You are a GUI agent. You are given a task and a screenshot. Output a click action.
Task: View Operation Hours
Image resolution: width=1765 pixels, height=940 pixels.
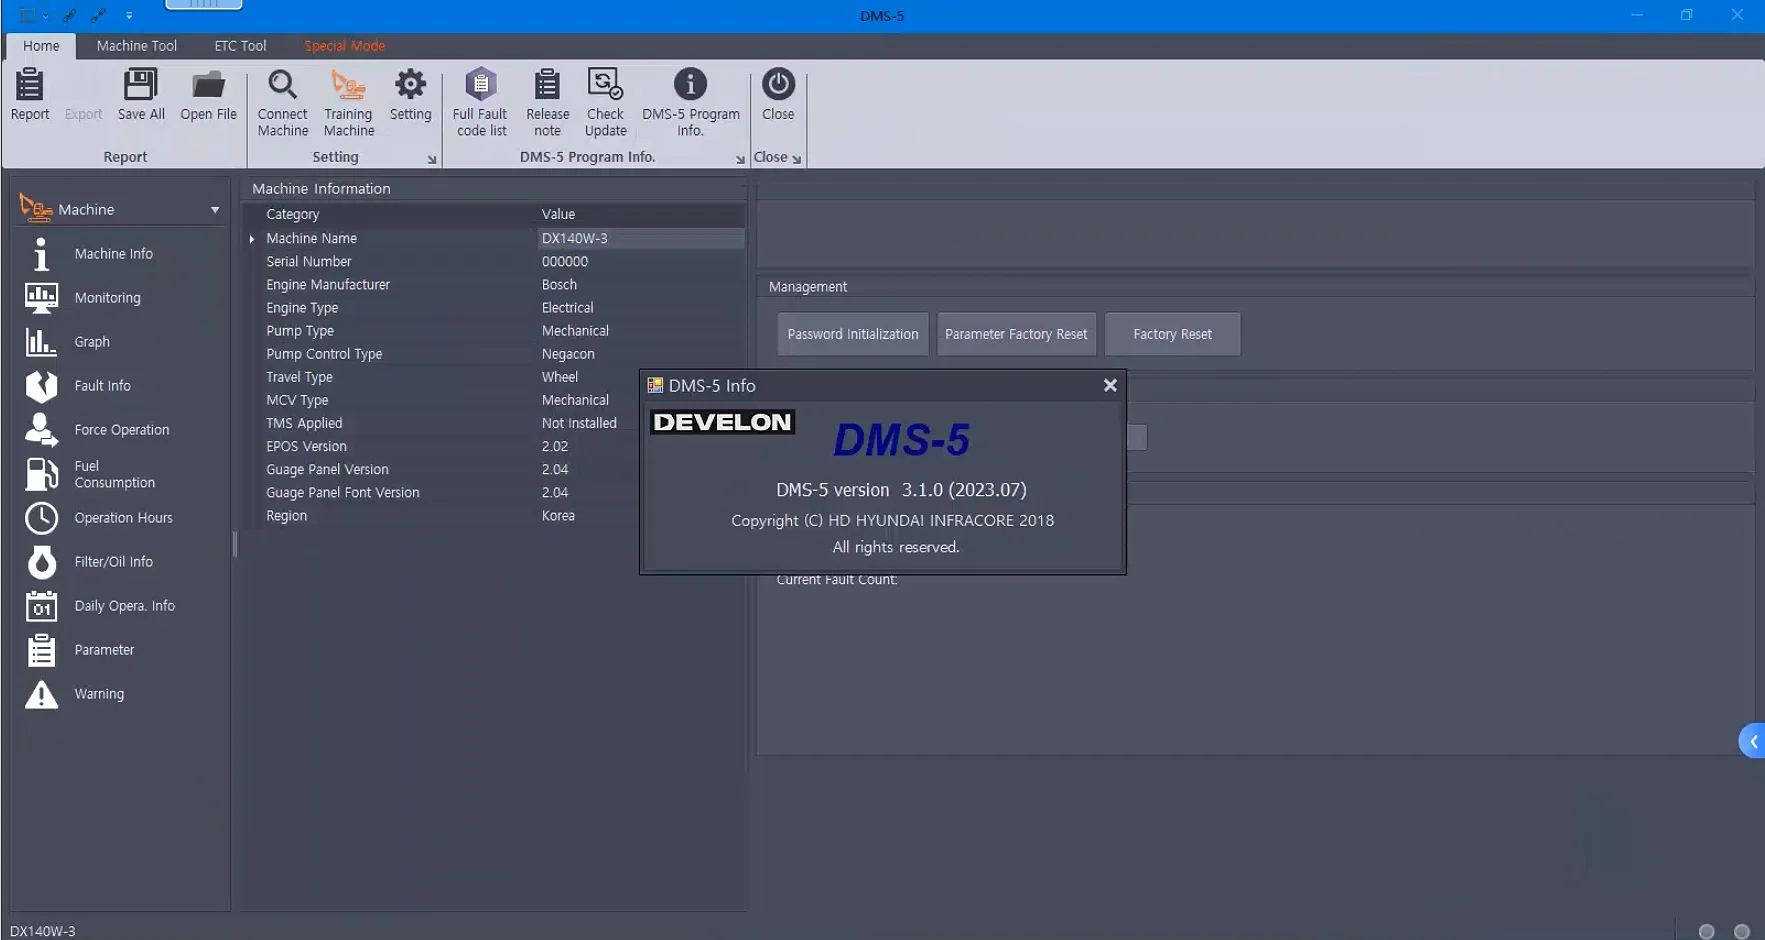click(123, 518)
